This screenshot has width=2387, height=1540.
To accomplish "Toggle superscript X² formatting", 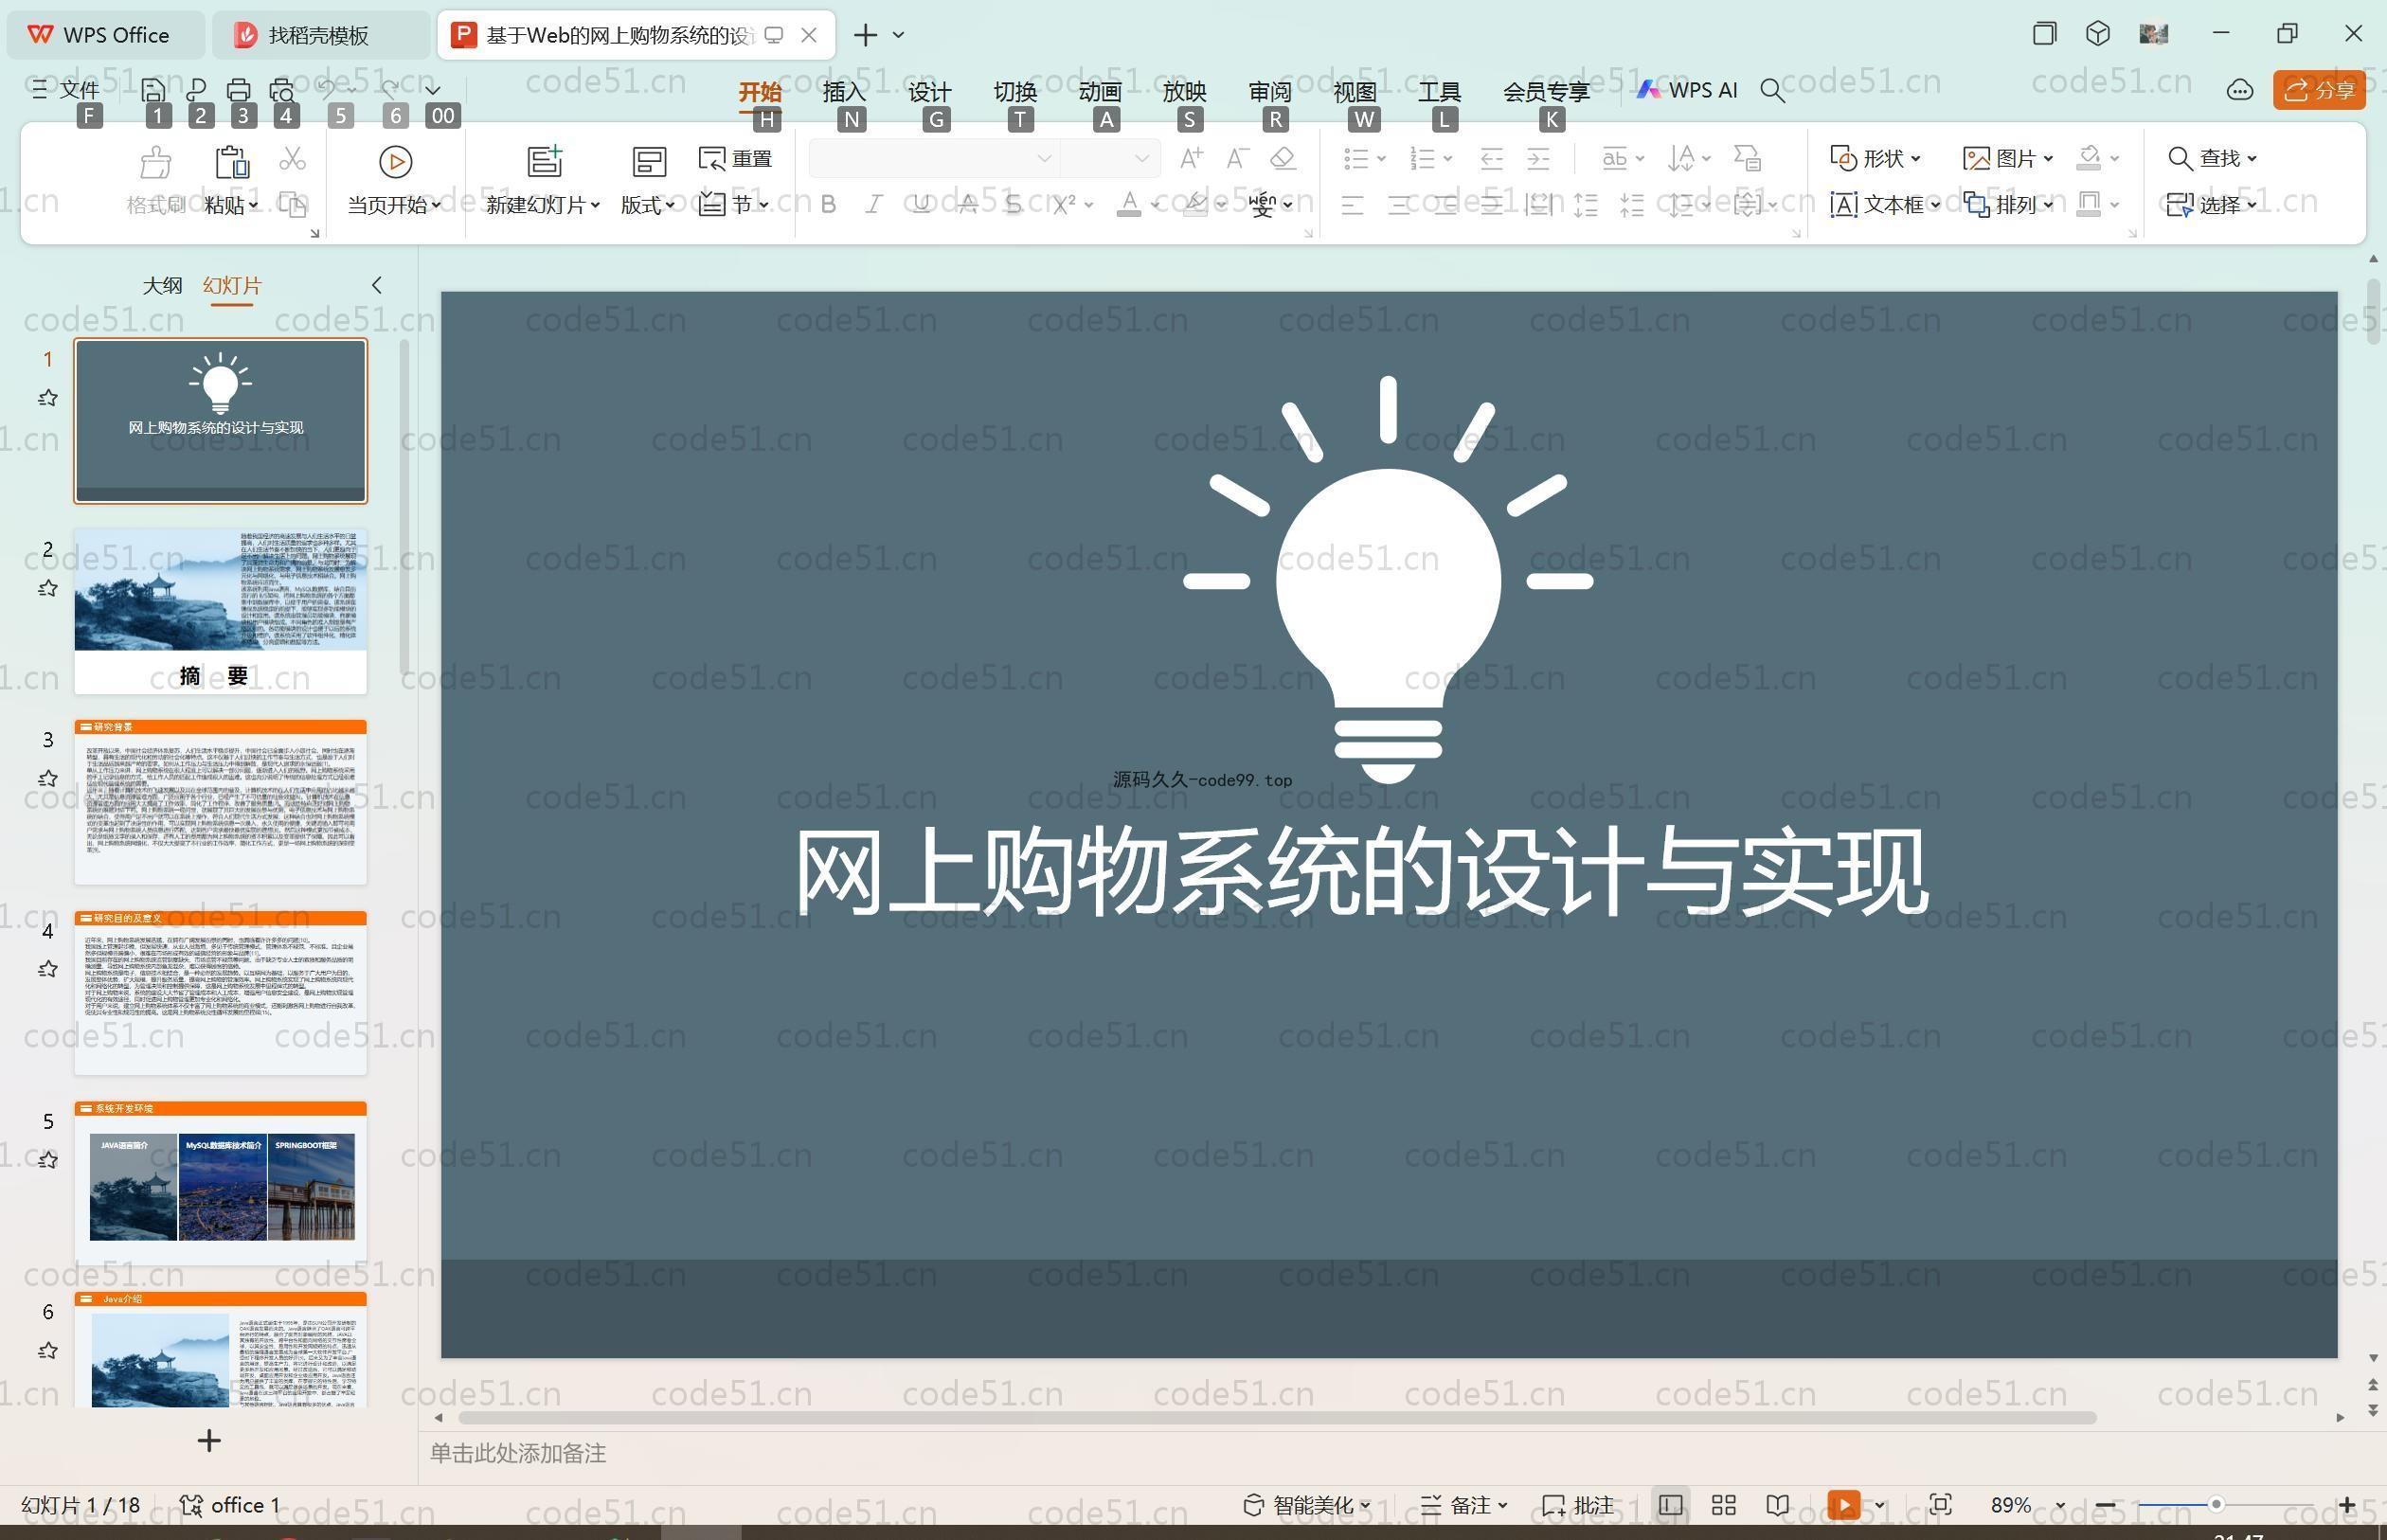I will [1064, 205].
